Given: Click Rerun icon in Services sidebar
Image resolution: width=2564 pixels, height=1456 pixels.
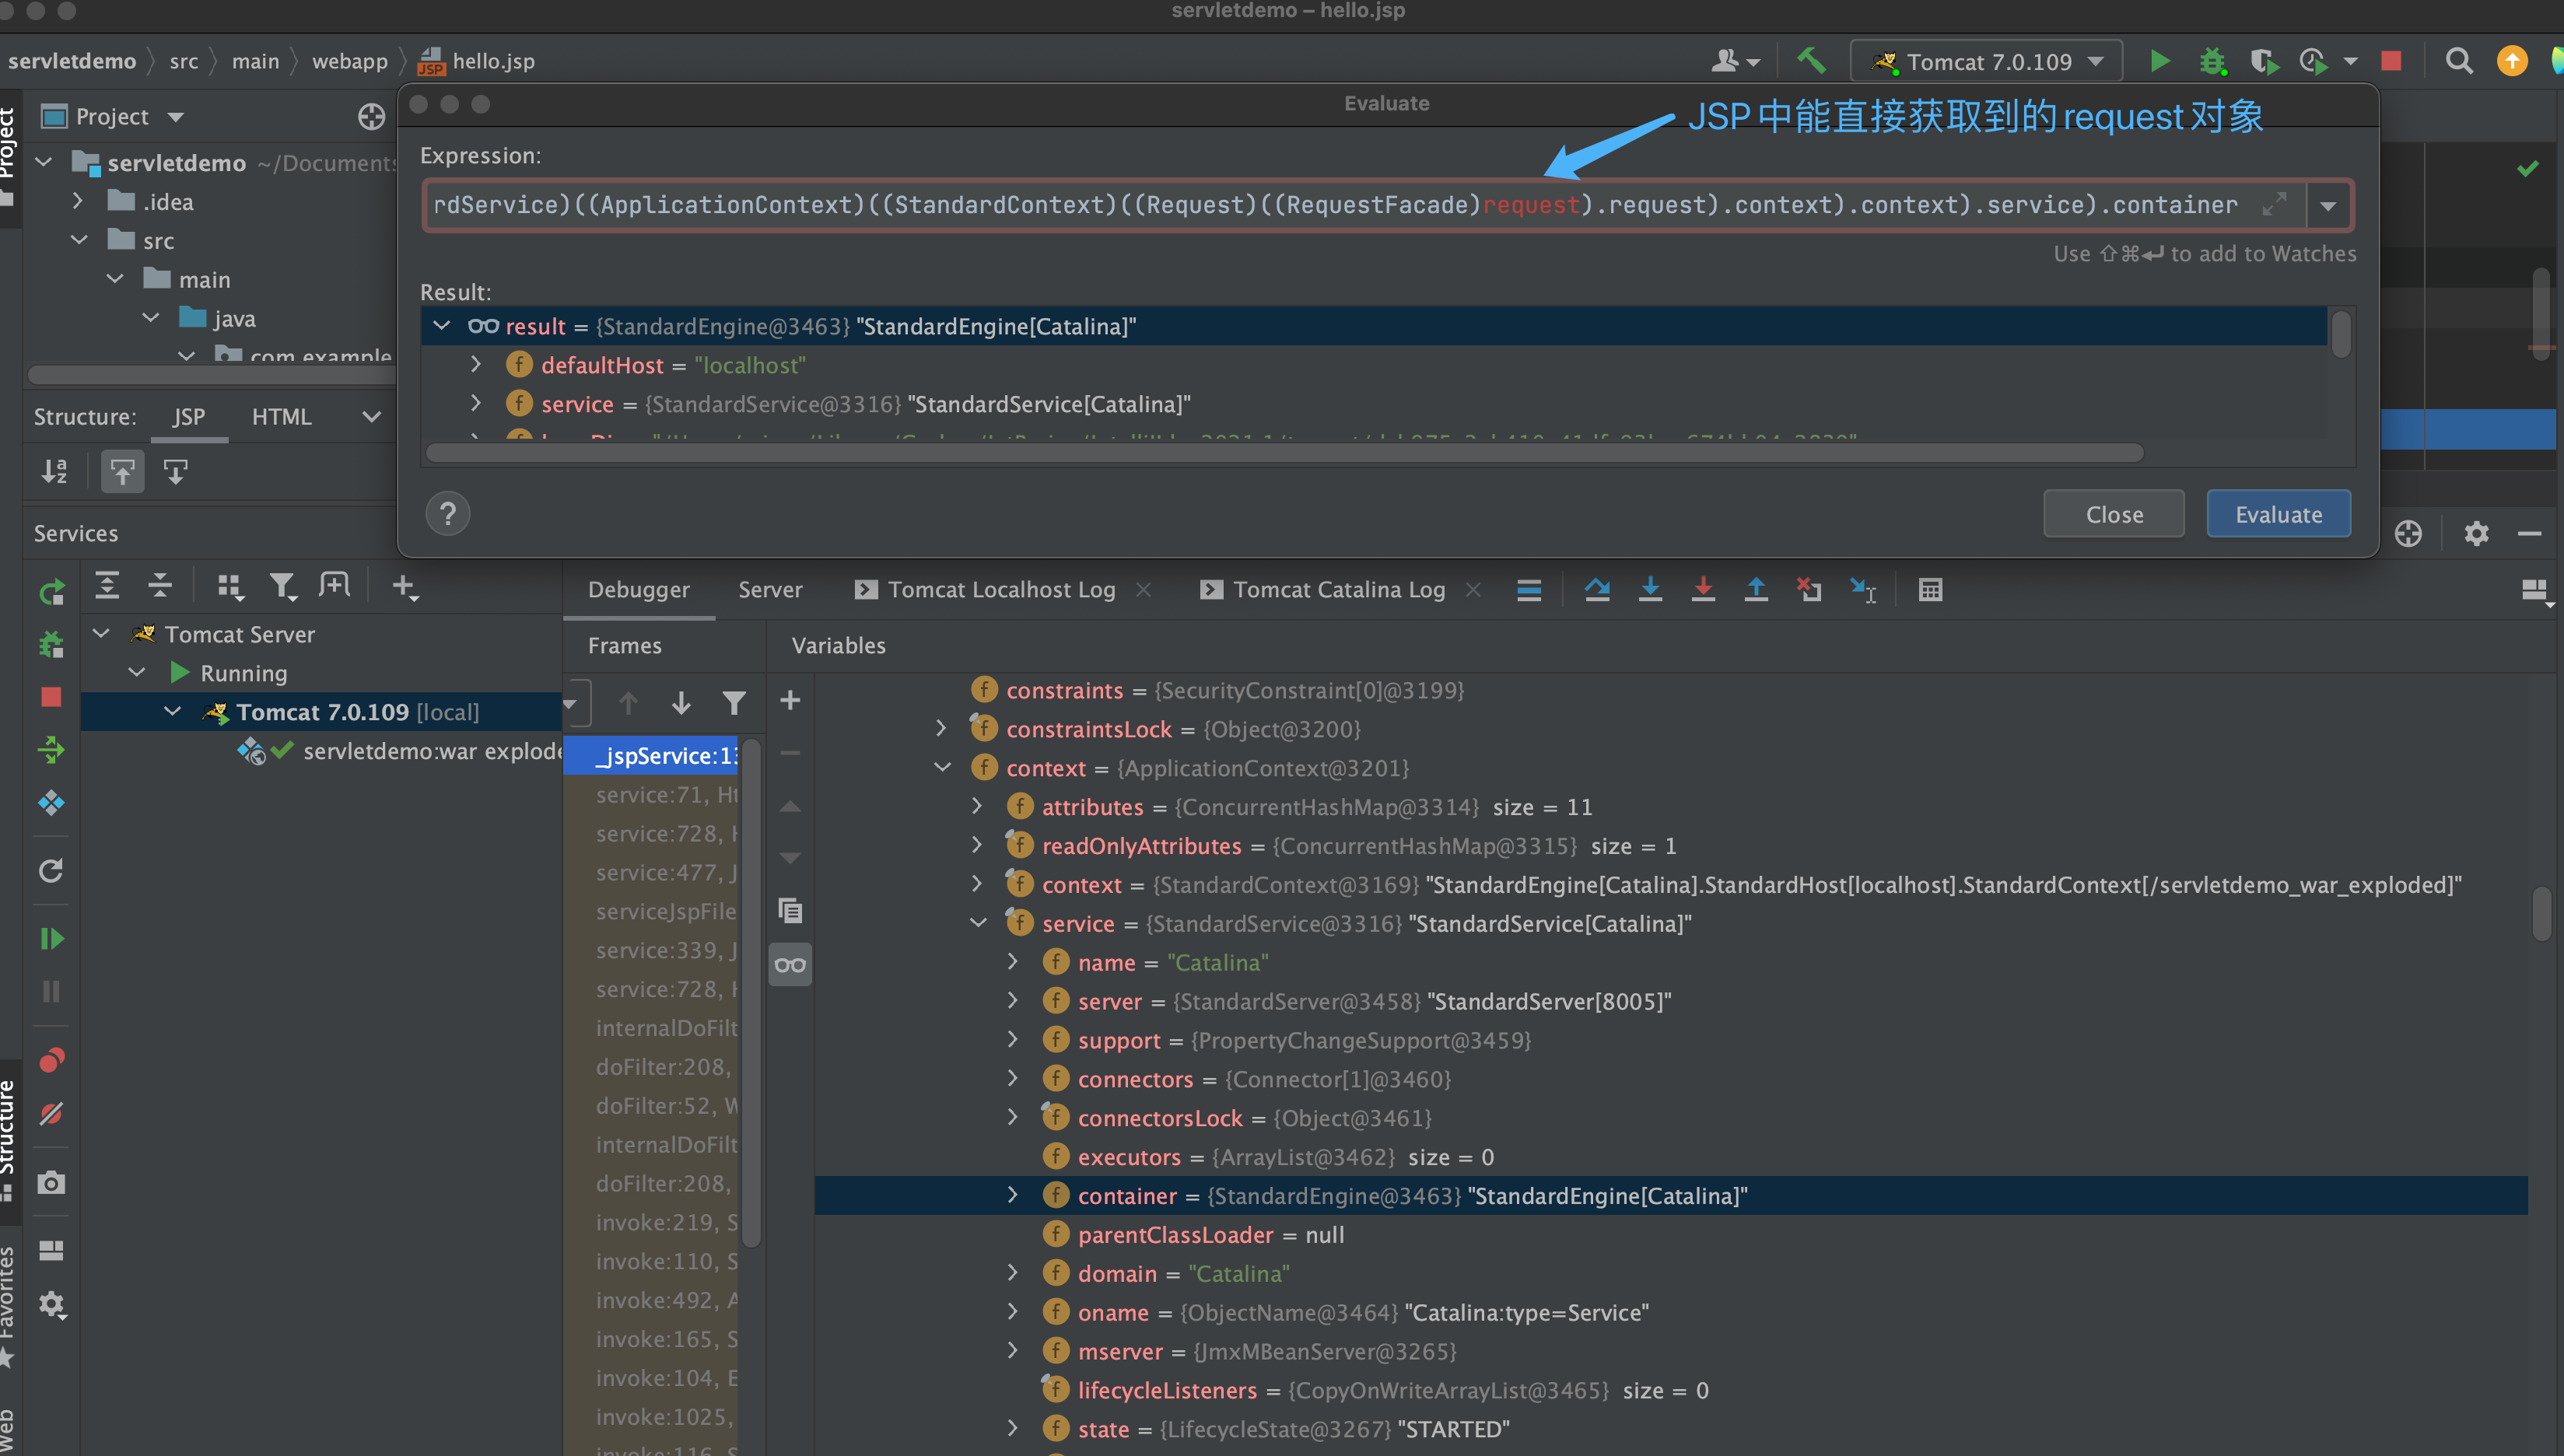Looking at the screenshot, I should (x=51, y=592).
